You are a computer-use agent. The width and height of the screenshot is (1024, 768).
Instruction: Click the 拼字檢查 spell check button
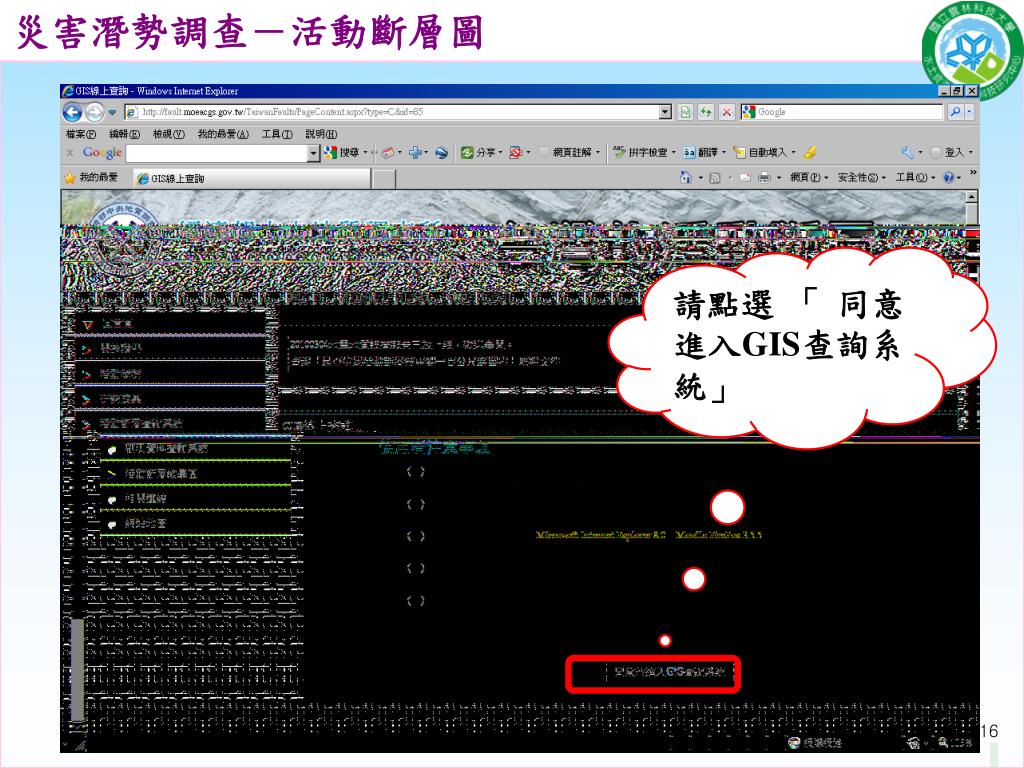(x=640, y=153)
